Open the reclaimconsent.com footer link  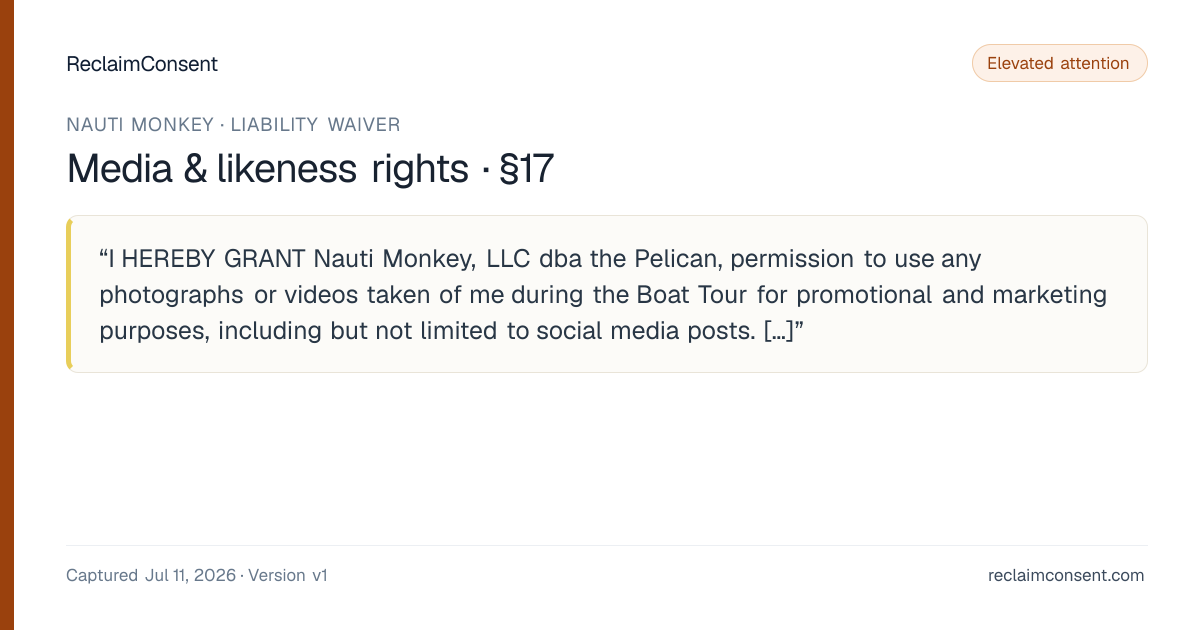click(1066, 575)
